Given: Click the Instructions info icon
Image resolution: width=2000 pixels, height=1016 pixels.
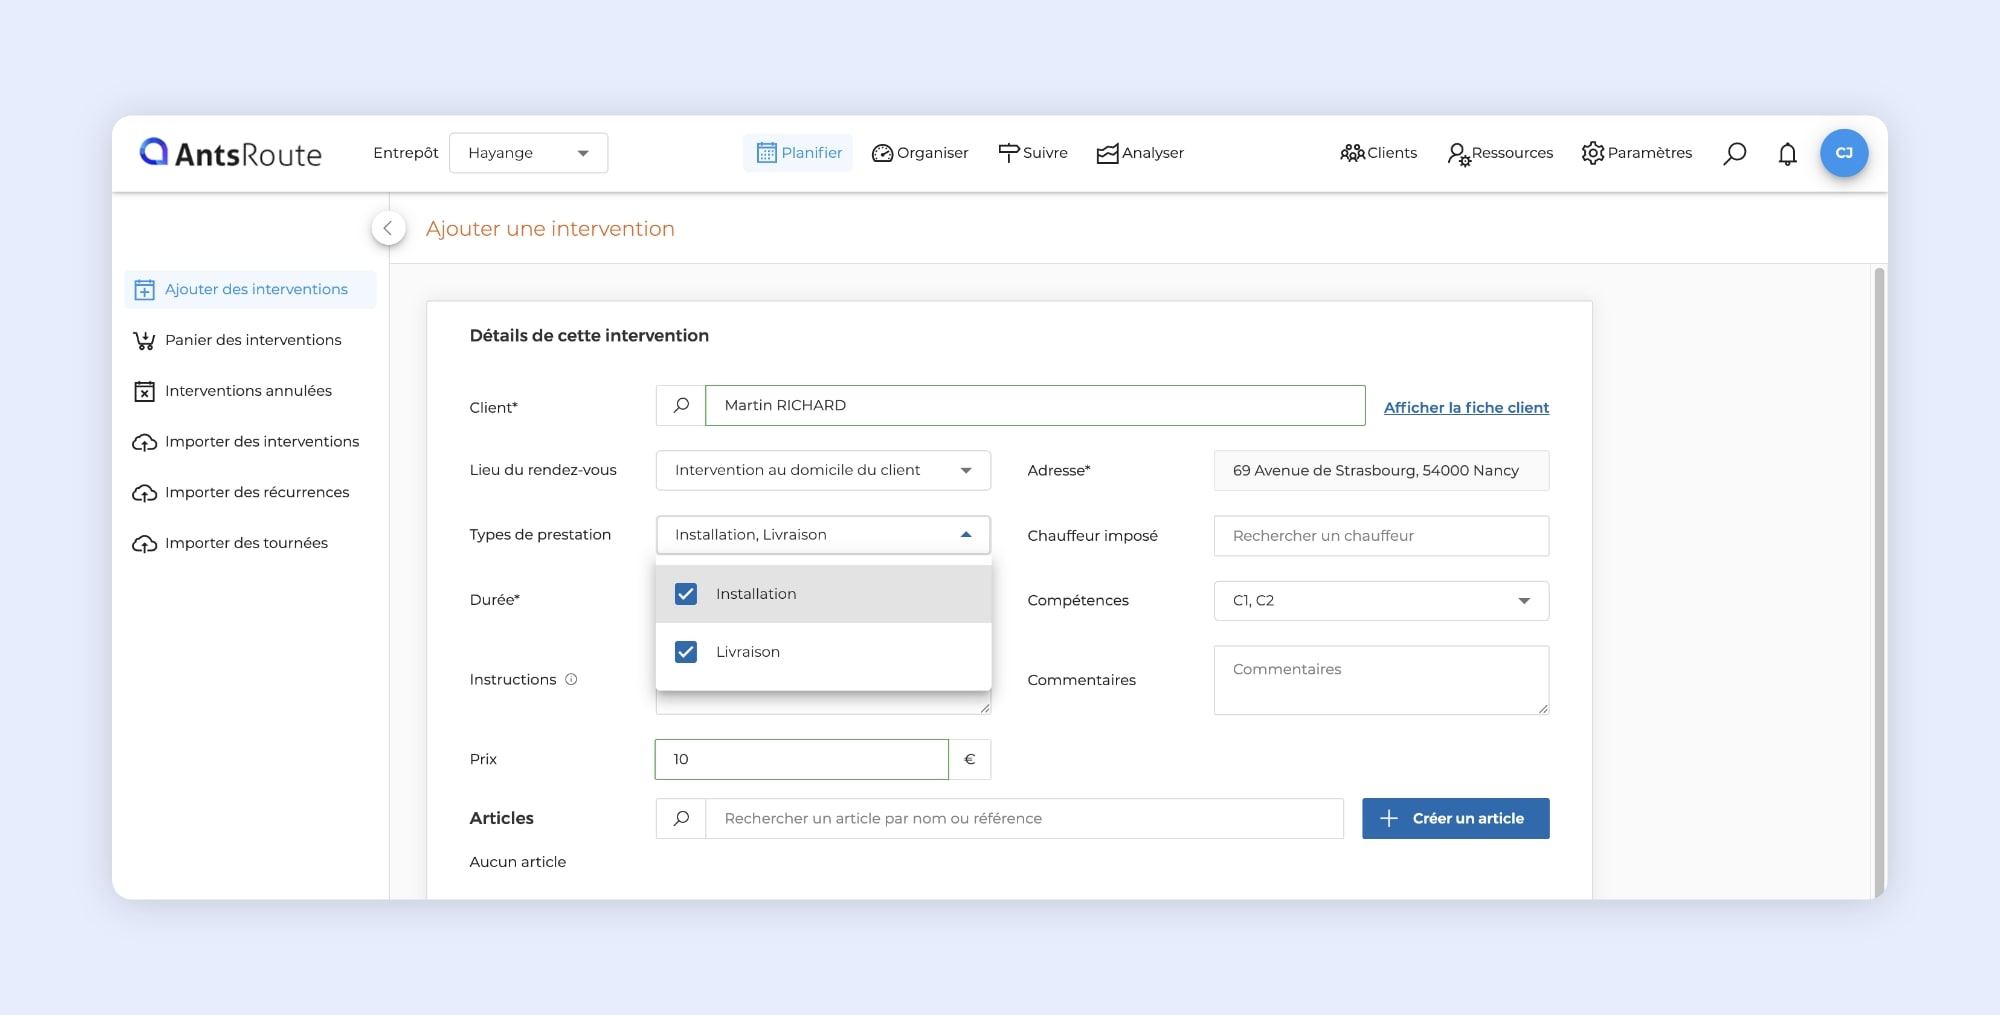Looking at the screenshot, I should click(571, 679).
